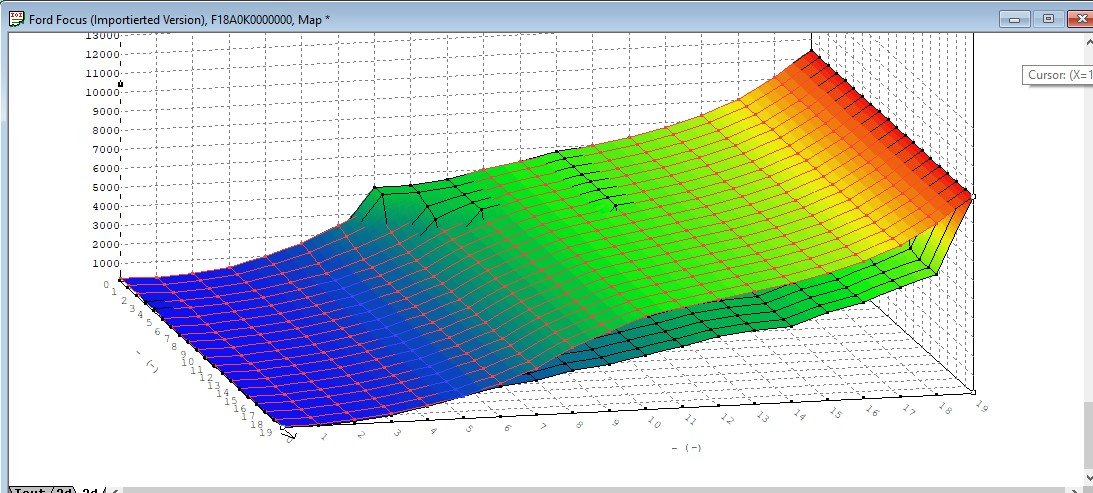Minimize the Ford Focus map window
Screen dimensions: 1093x493
pyautogui.click(x=1015, y=20)
